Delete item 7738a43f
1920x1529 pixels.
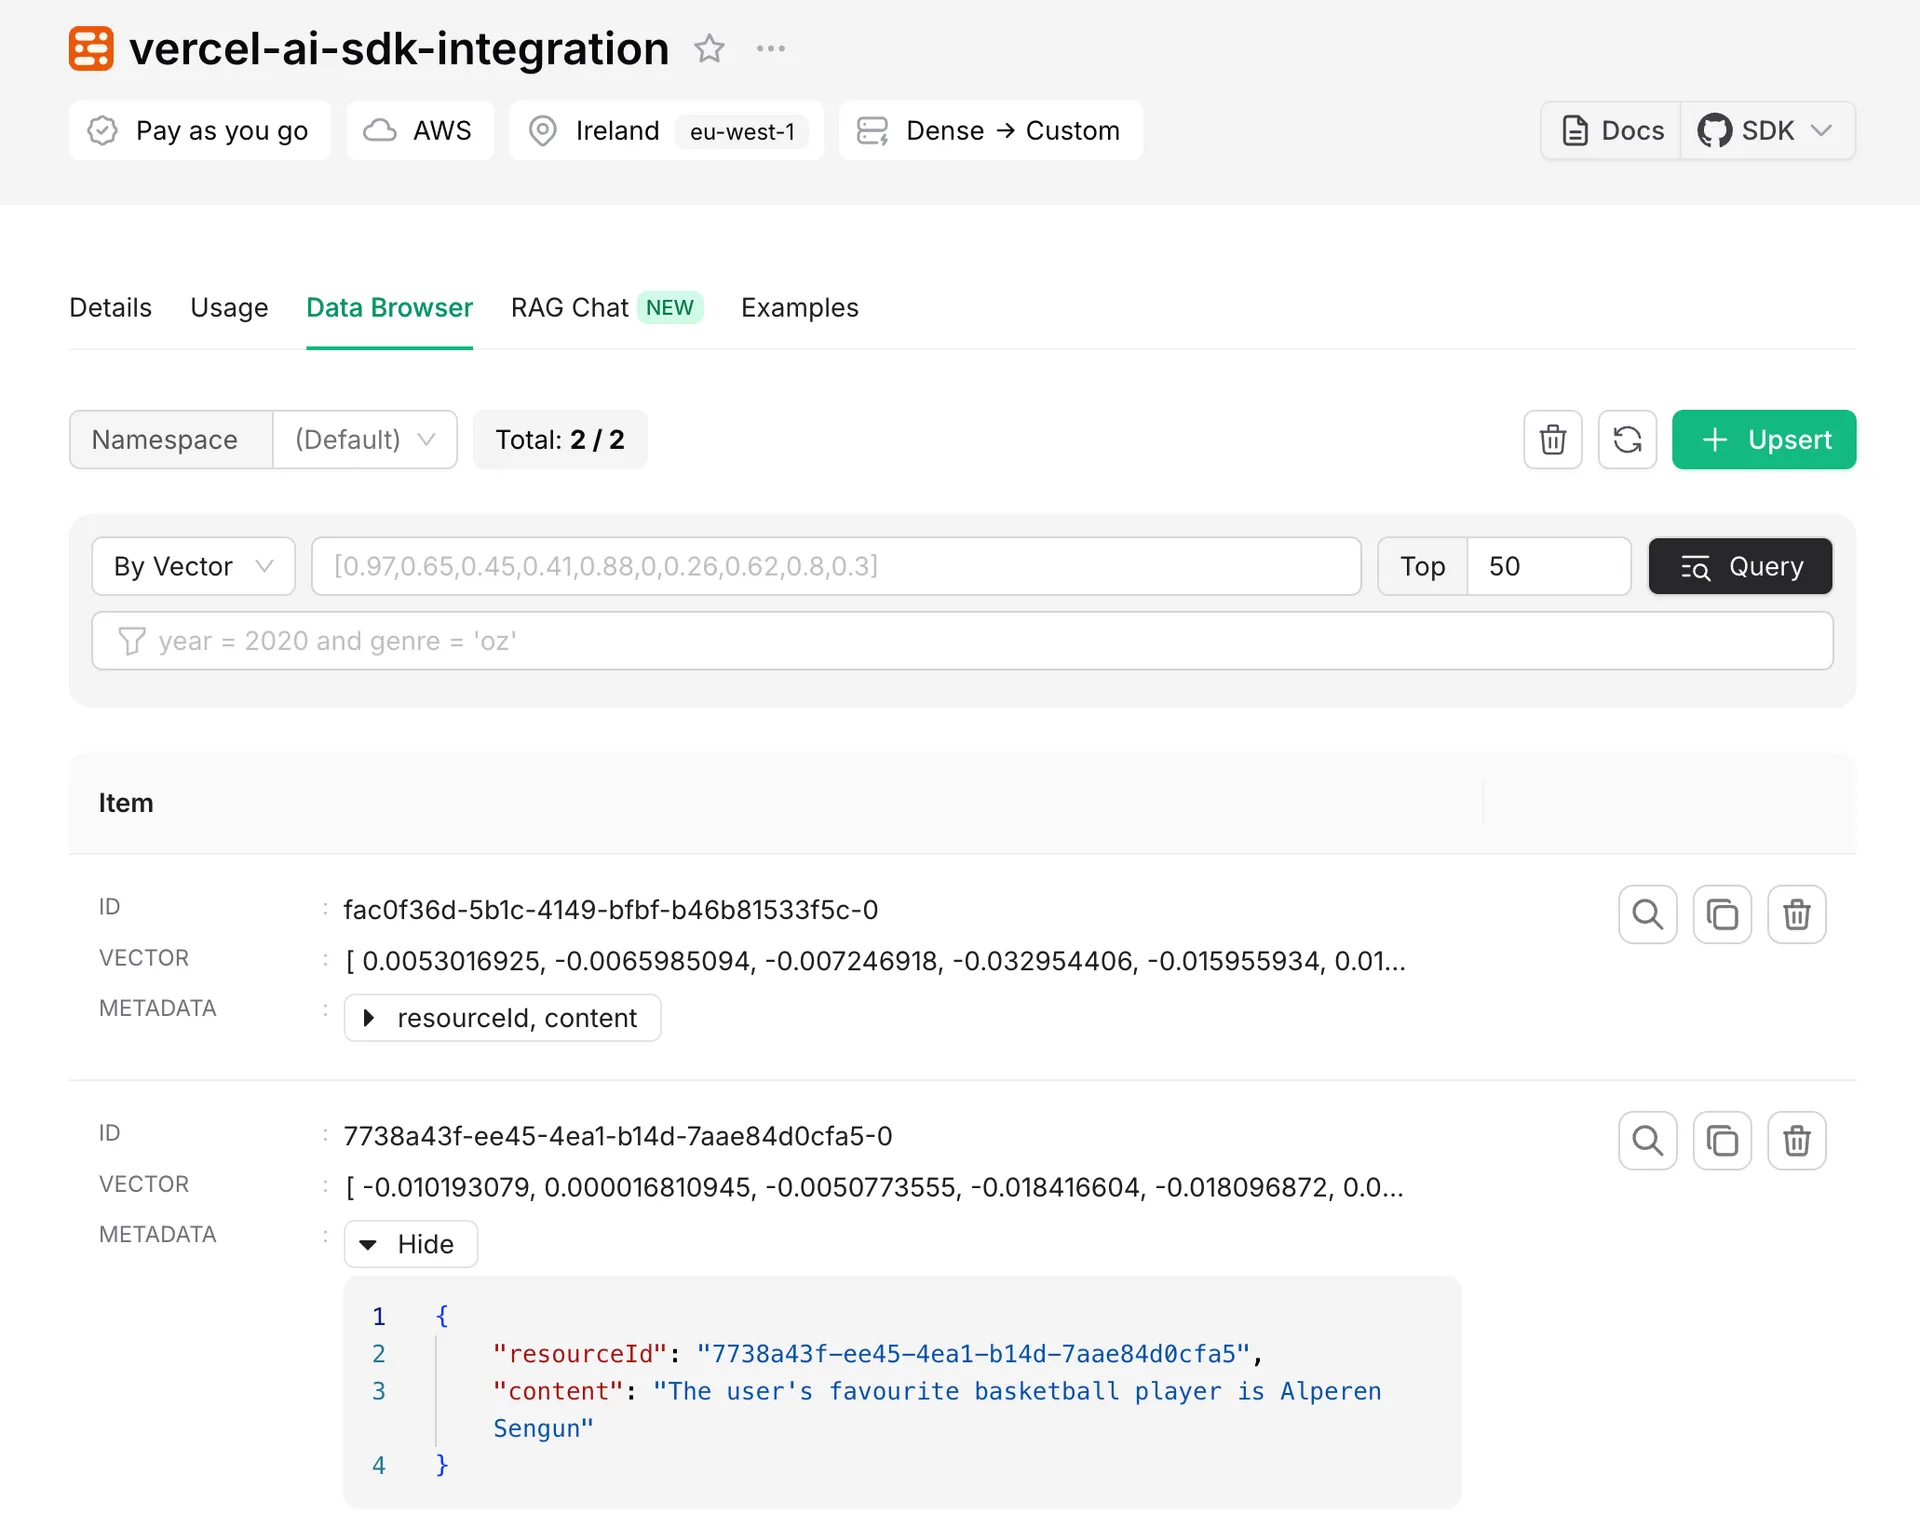[1797, 1140]
